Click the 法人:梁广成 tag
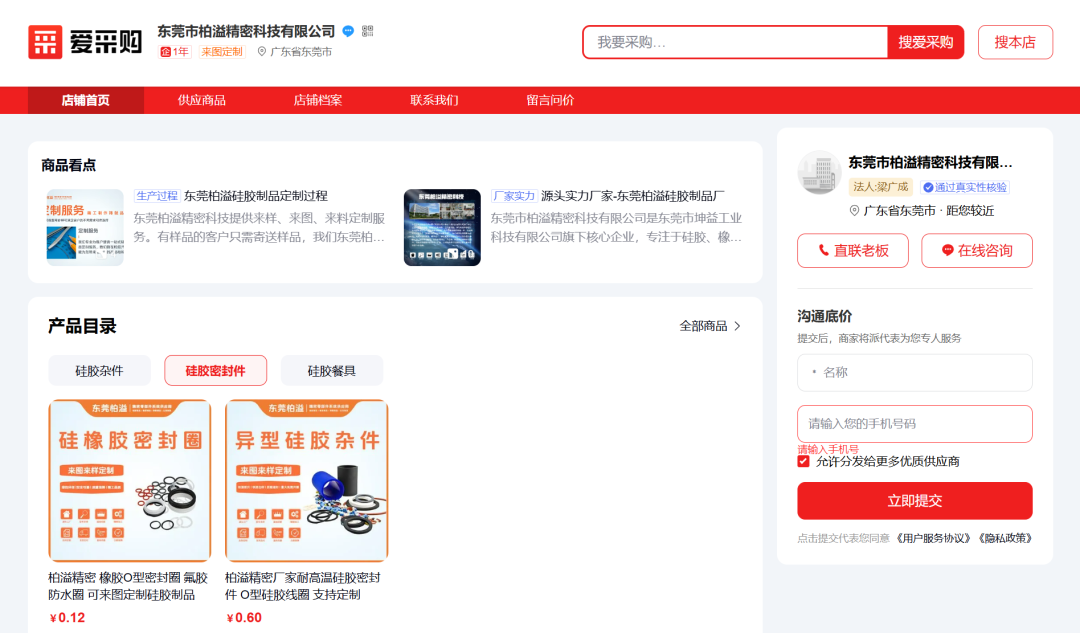The image size is (1080, 633). [x=881, y=187]
